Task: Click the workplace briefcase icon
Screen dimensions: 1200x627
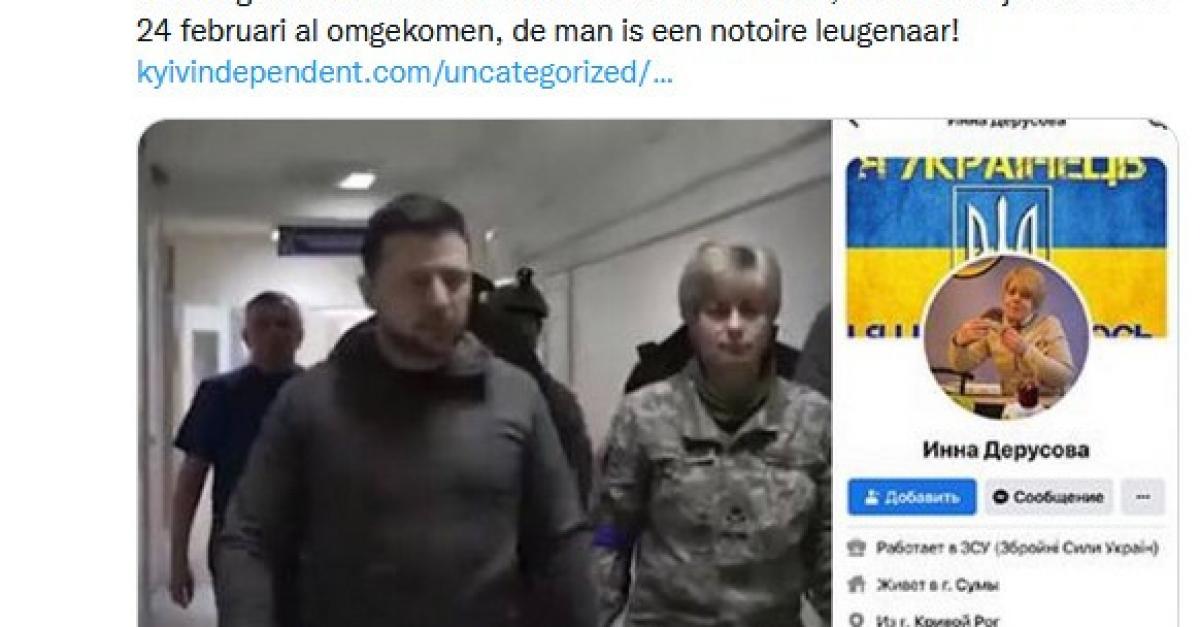Action: 855,548
